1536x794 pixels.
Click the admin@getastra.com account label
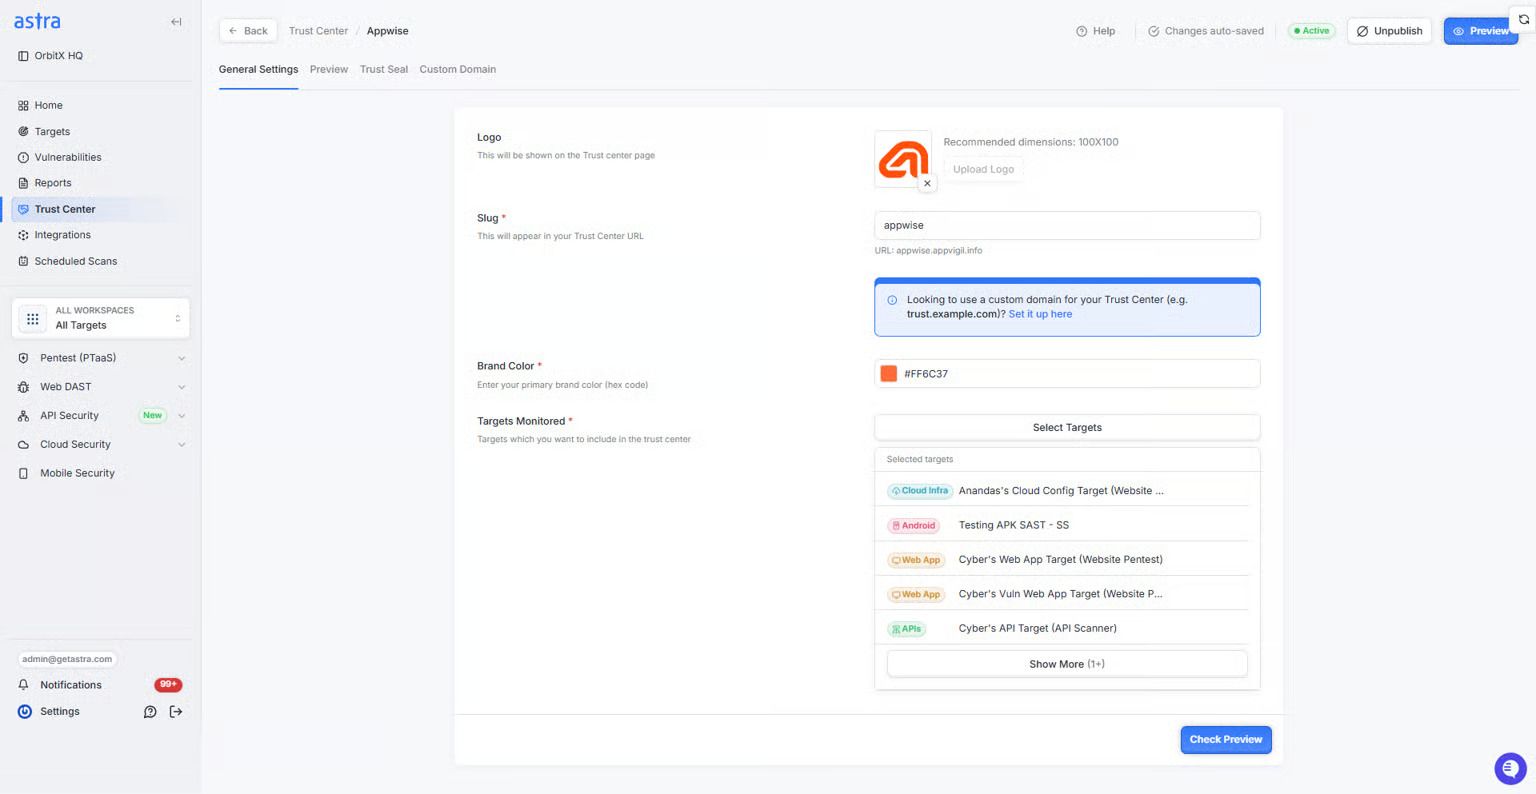67,659
